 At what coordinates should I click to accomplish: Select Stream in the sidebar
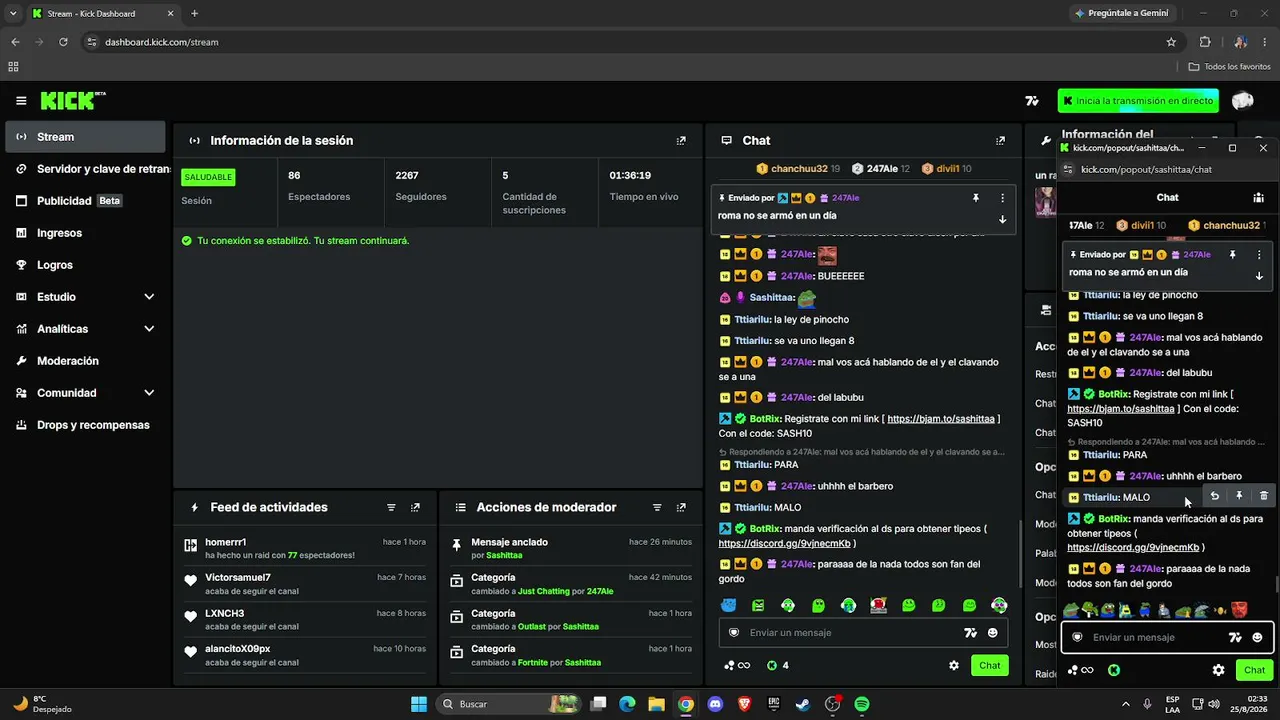click(85, 137)
